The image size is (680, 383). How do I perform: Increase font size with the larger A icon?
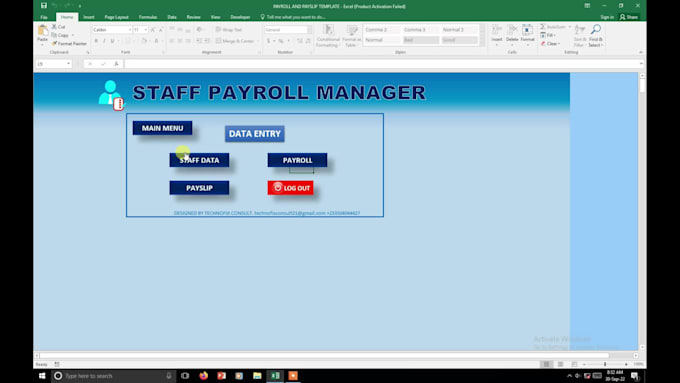click(153, 29)
